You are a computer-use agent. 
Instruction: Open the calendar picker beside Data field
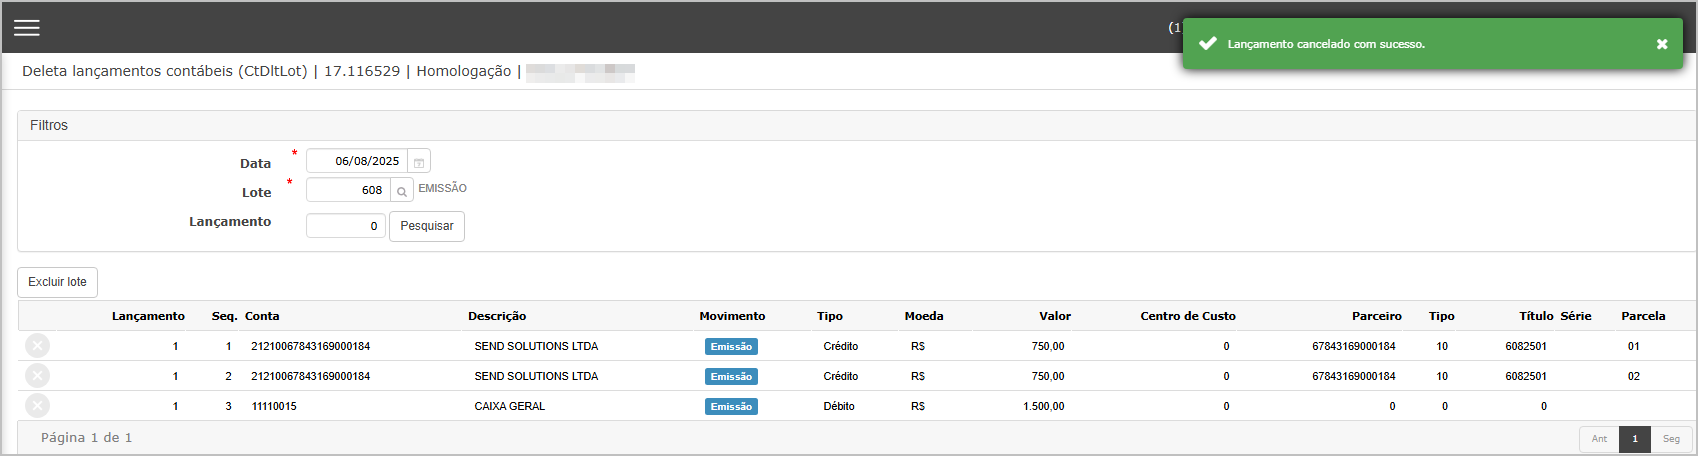[419, 162]
